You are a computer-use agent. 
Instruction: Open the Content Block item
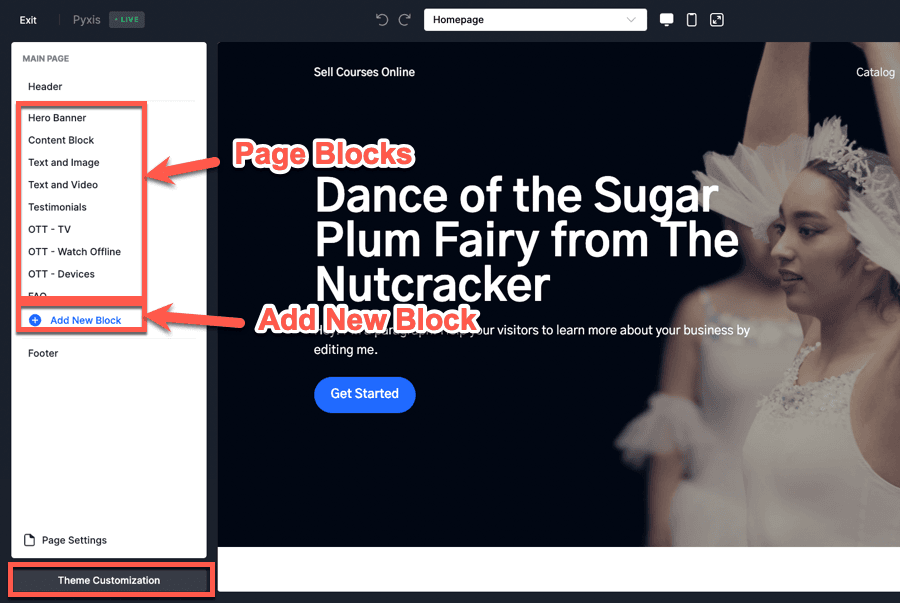(61, 140)
